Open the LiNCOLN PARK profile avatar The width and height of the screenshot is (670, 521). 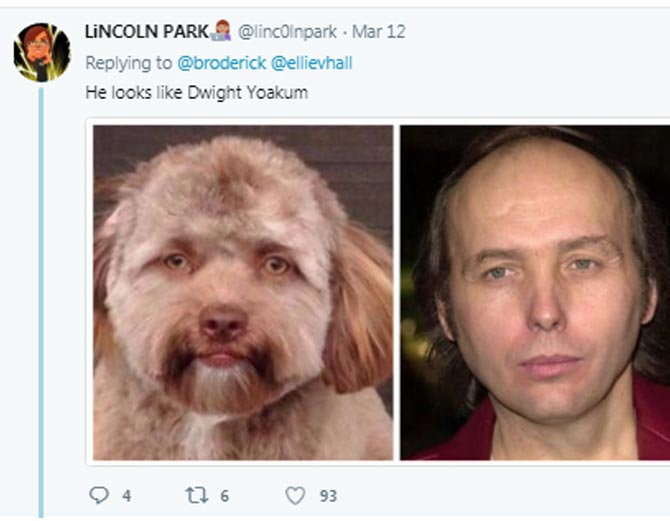[41, 52]
